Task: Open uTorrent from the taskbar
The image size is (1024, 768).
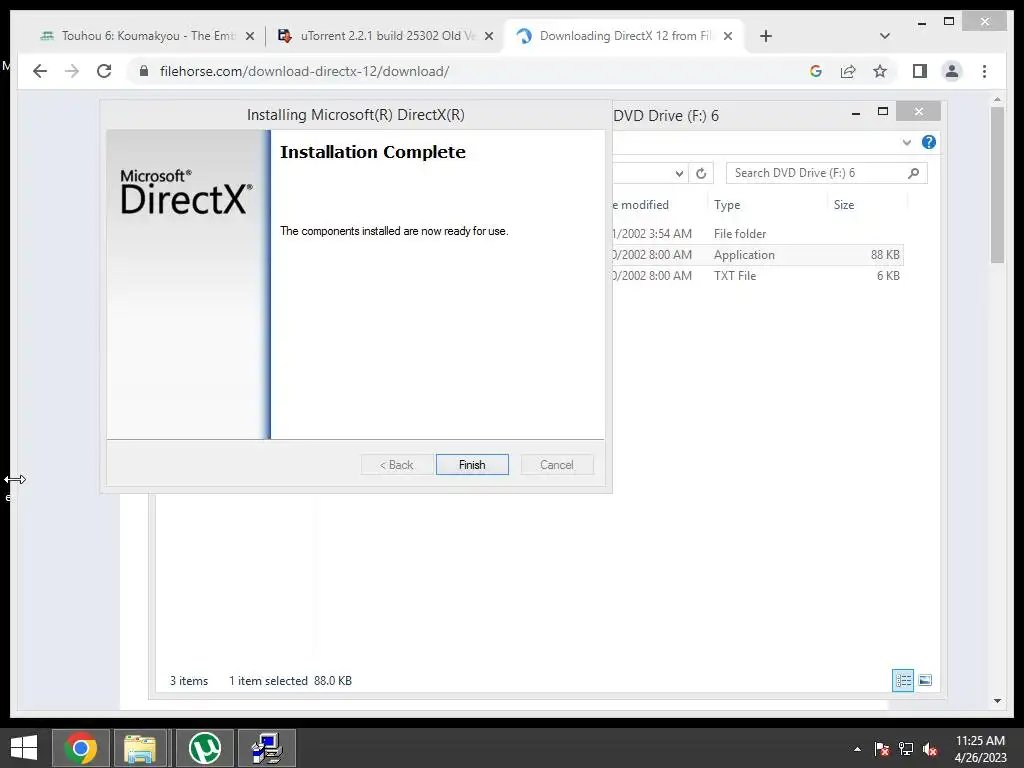Action: tap(204, 748)
